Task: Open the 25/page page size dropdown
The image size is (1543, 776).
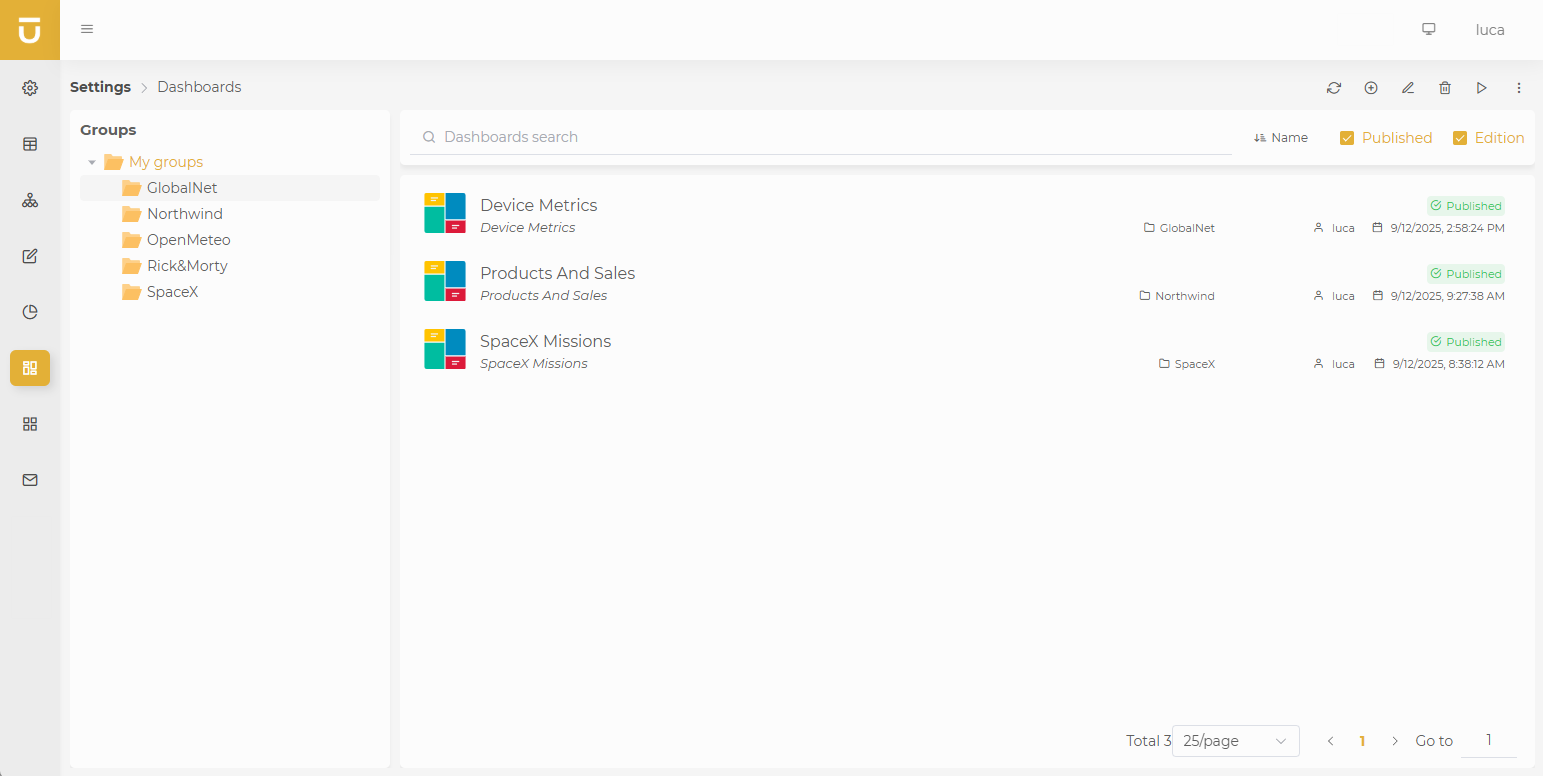Action: point(1235,740)
